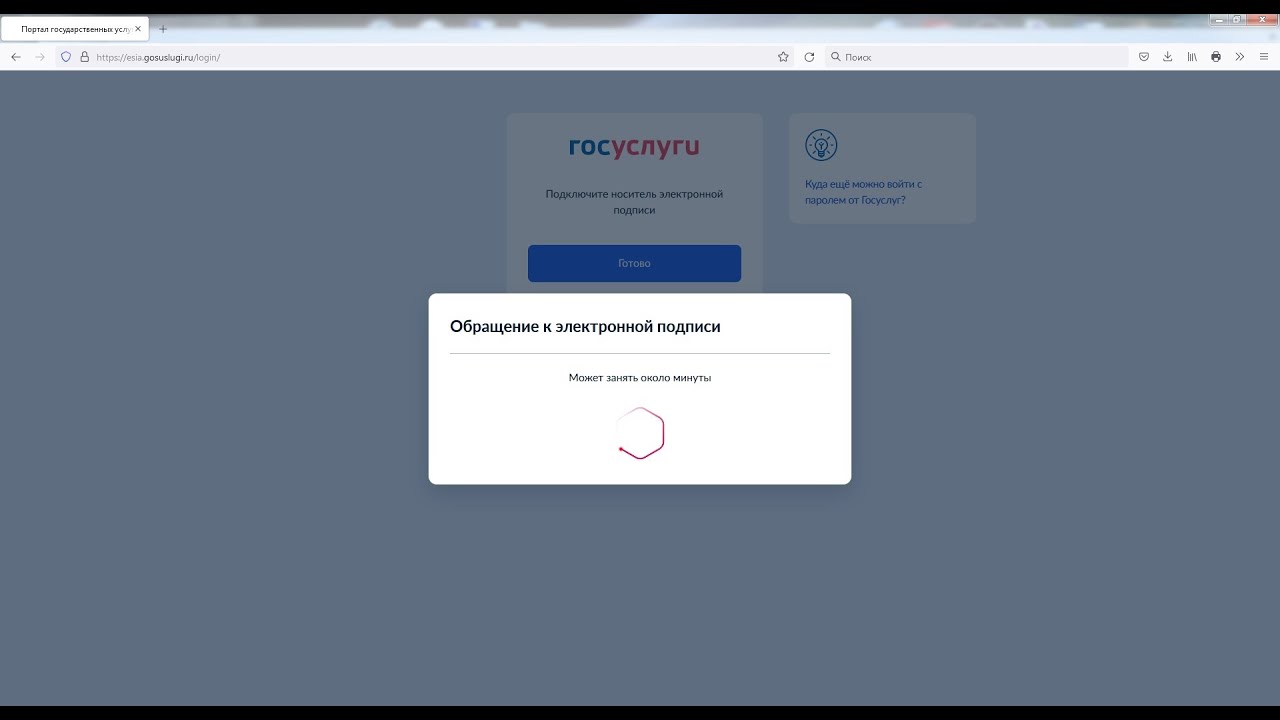Bookmark this page with the star icon
The width and height of the screenshot is (1280, 720).
click(783, 57)
